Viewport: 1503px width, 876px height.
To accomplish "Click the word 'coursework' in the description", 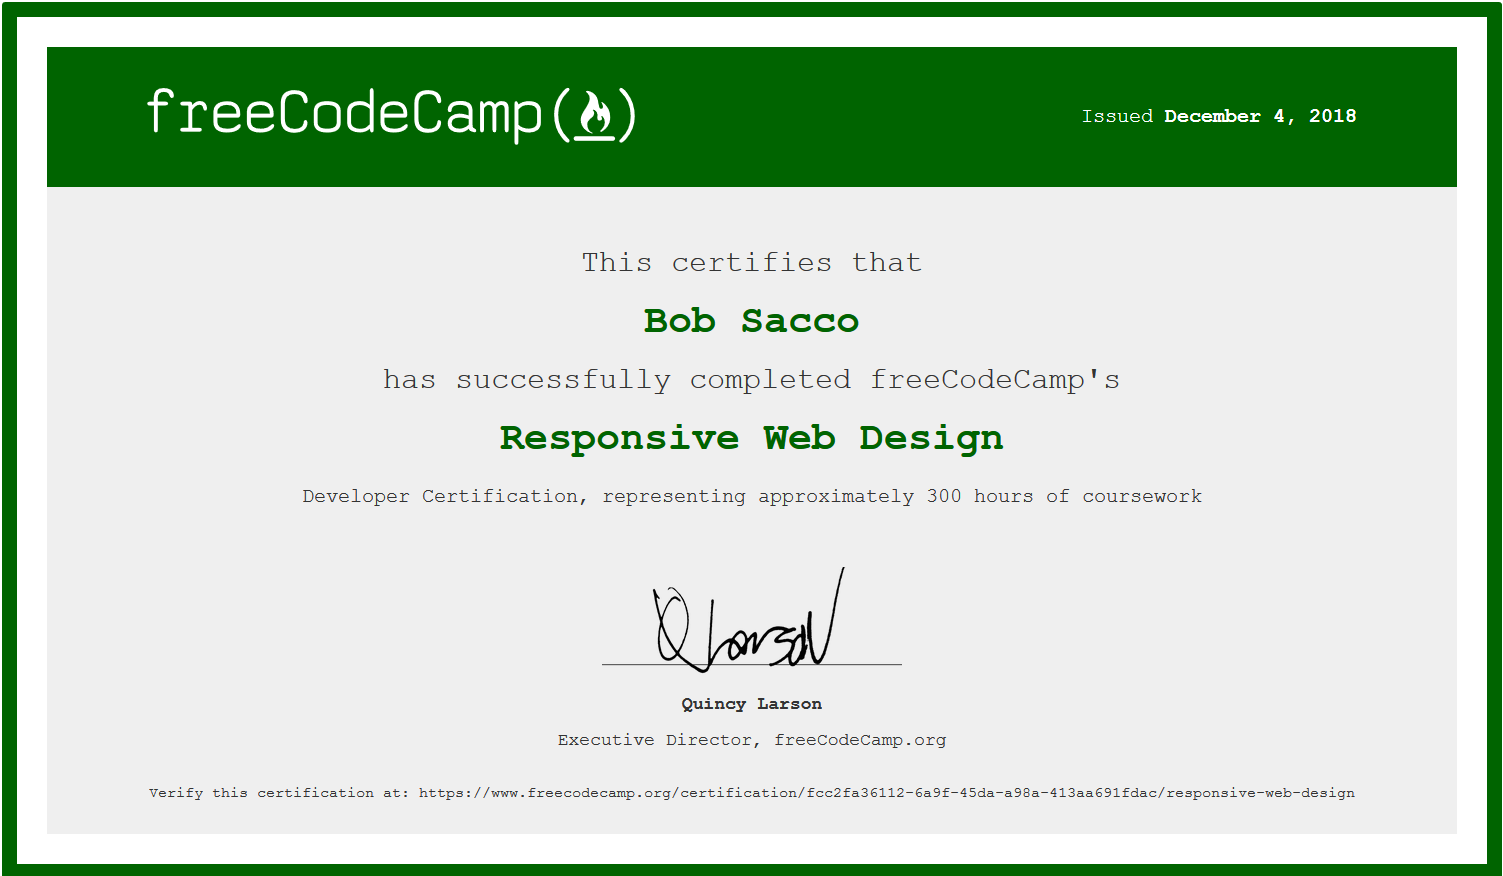I will tap(1142, 496).
